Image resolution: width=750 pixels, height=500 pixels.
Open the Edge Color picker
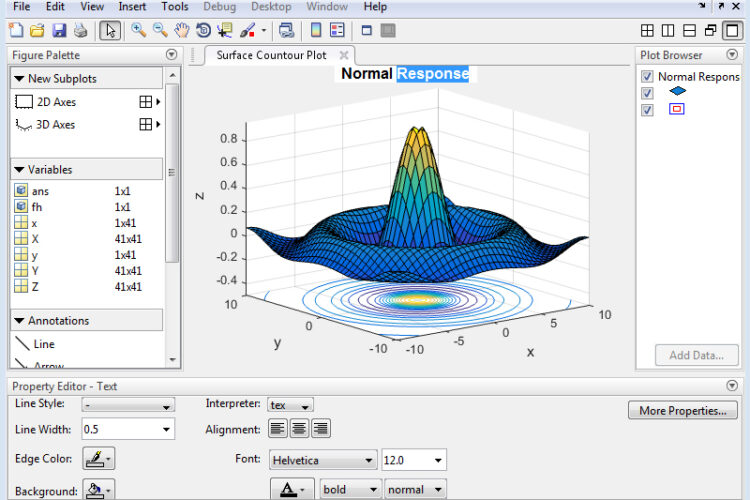(x=99, y=459)
